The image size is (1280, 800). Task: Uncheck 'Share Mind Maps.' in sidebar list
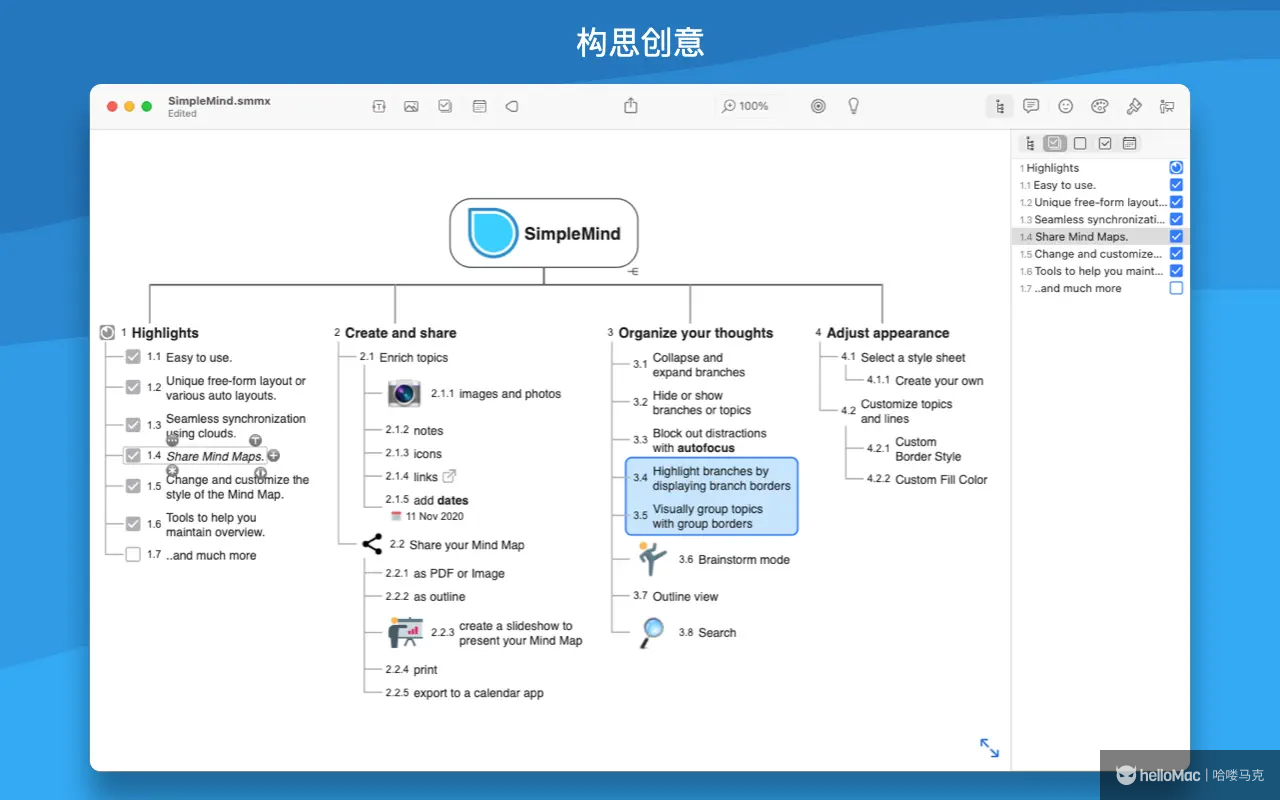(x=1176, y=236)
